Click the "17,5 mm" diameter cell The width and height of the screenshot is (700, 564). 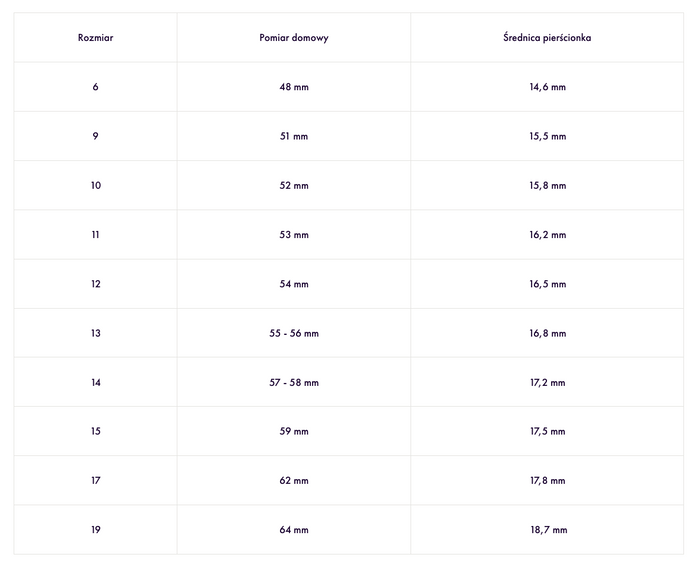click(x=547, y=431)
